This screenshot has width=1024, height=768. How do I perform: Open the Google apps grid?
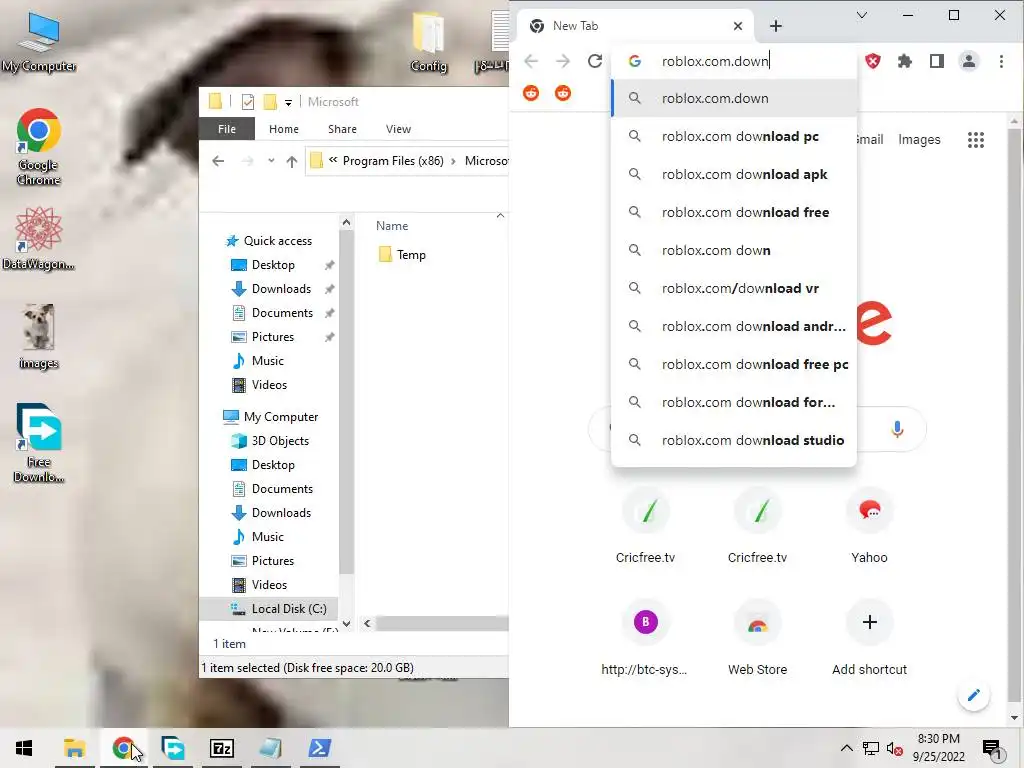point(976,140)
